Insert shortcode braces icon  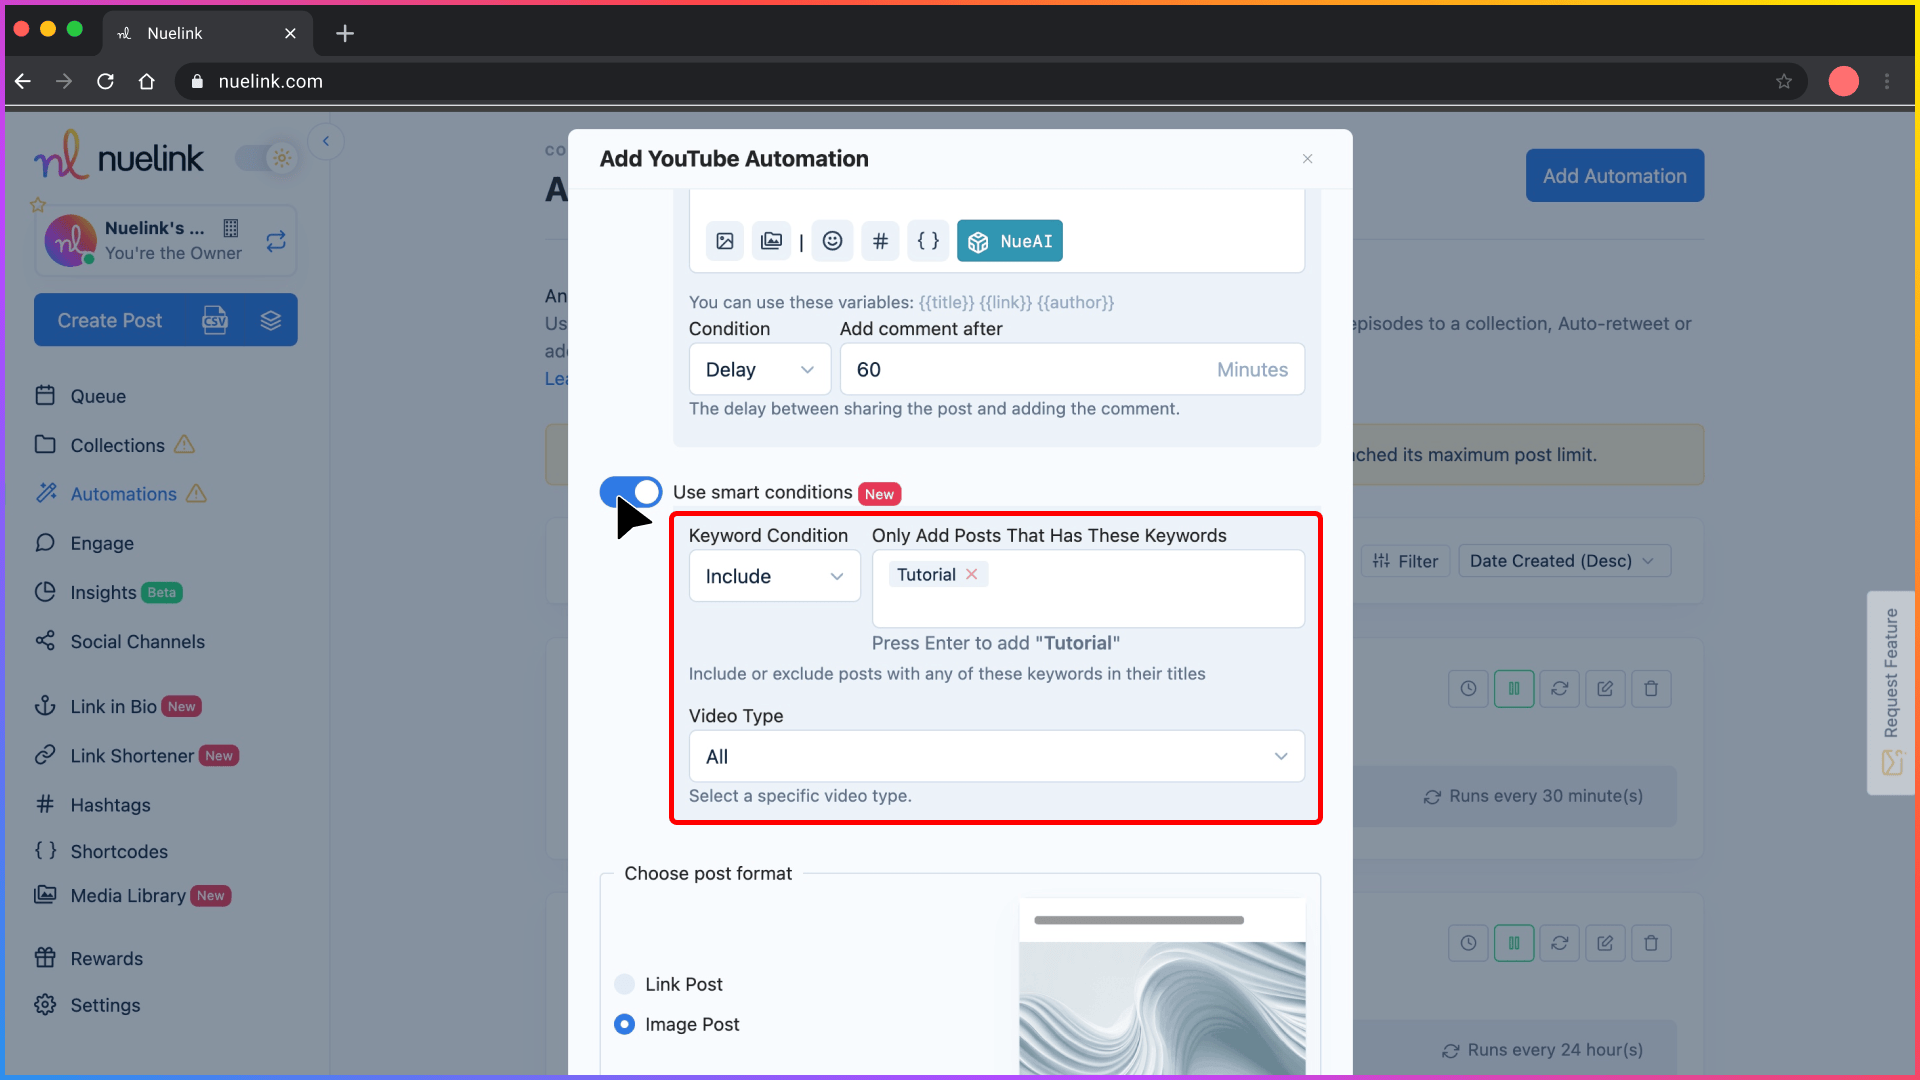pos(928,241)
